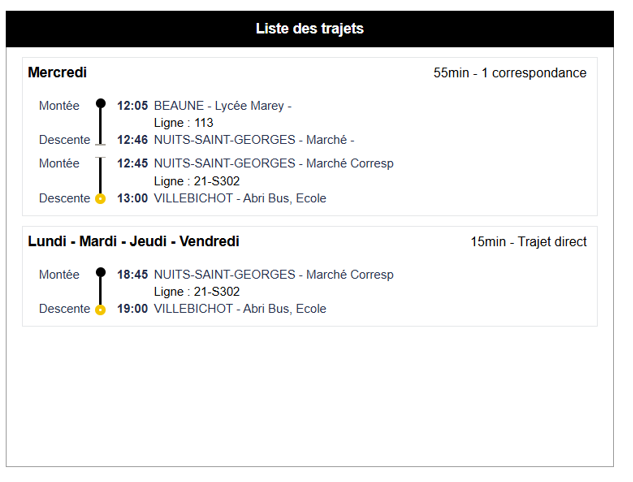Click the BEAUNE - Lycée Marey stop

click(222, 106)
